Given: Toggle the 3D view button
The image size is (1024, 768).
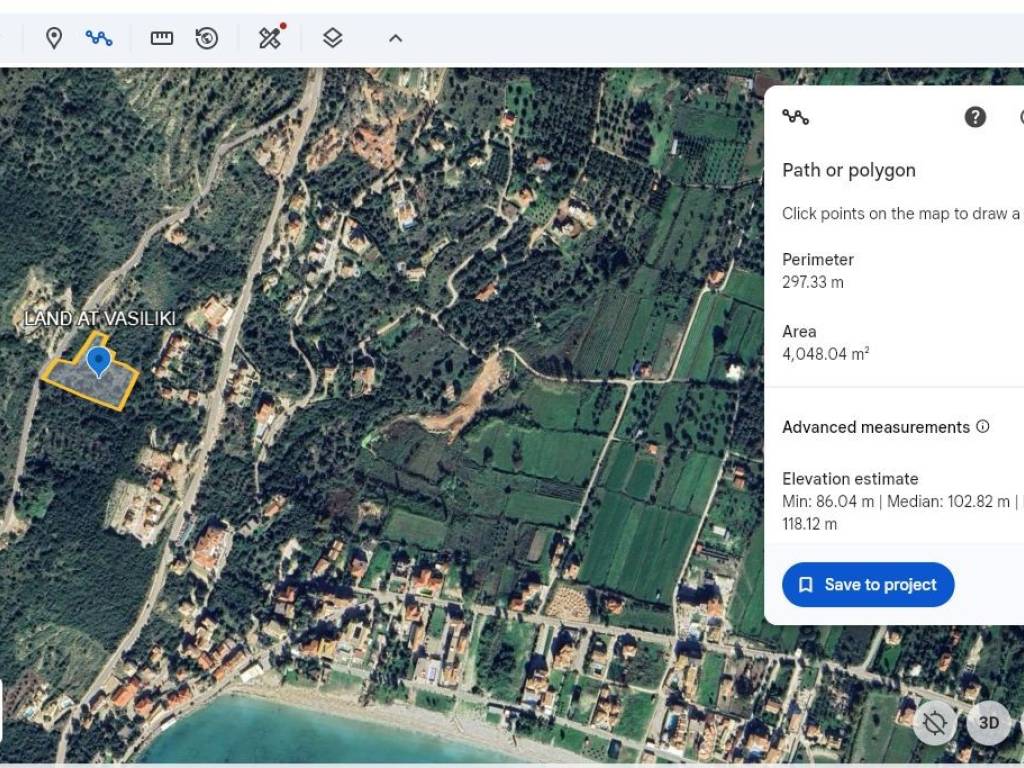Looking at the screenshot, I should (x=988, y=723).
